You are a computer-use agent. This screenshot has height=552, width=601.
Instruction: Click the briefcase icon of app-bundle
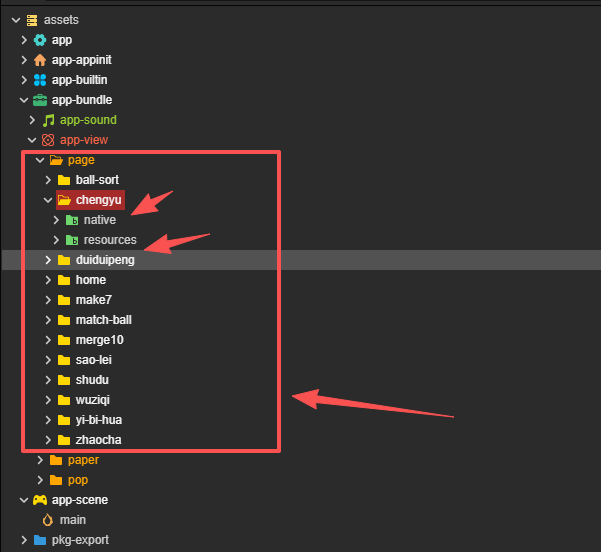tap(40, 100)
